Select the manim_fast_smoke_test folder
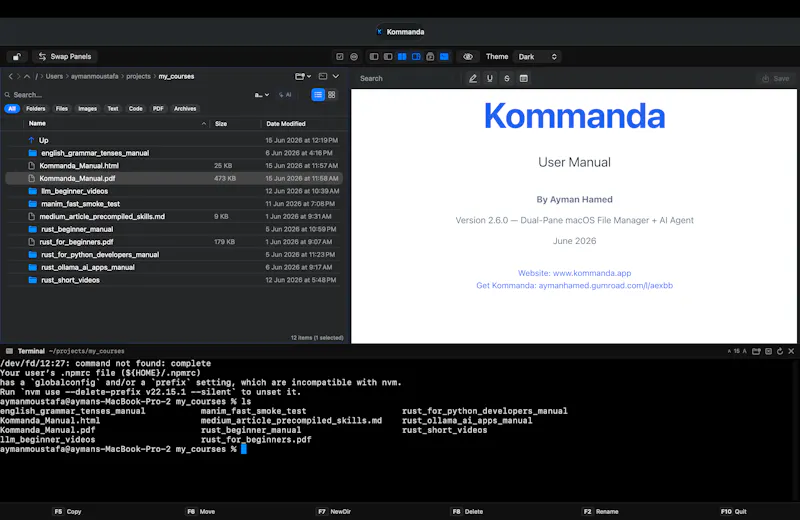This screenshot has height=520, width=800. pyautogui.click(x=173, y=204)
